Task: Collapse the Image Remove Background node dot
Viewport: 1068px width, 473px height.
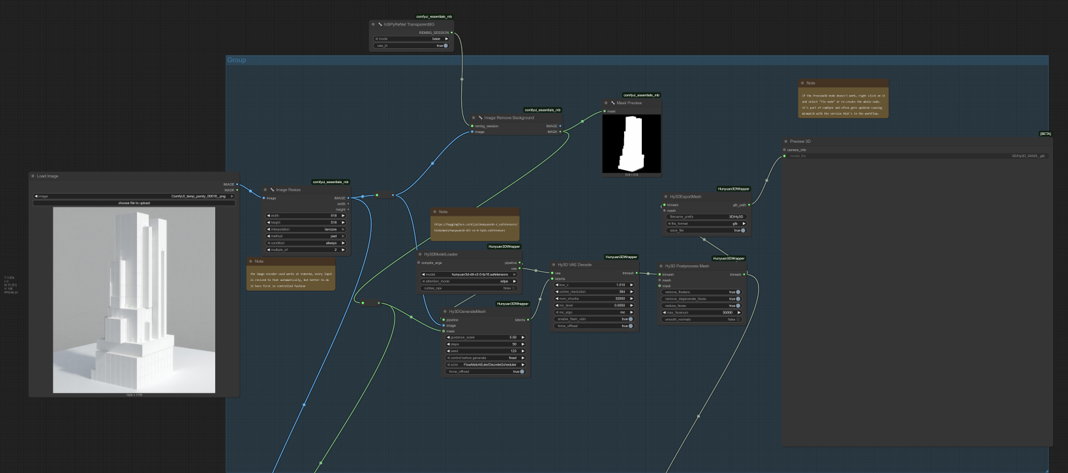Action: pyautogui.click(x=473, y=117)
